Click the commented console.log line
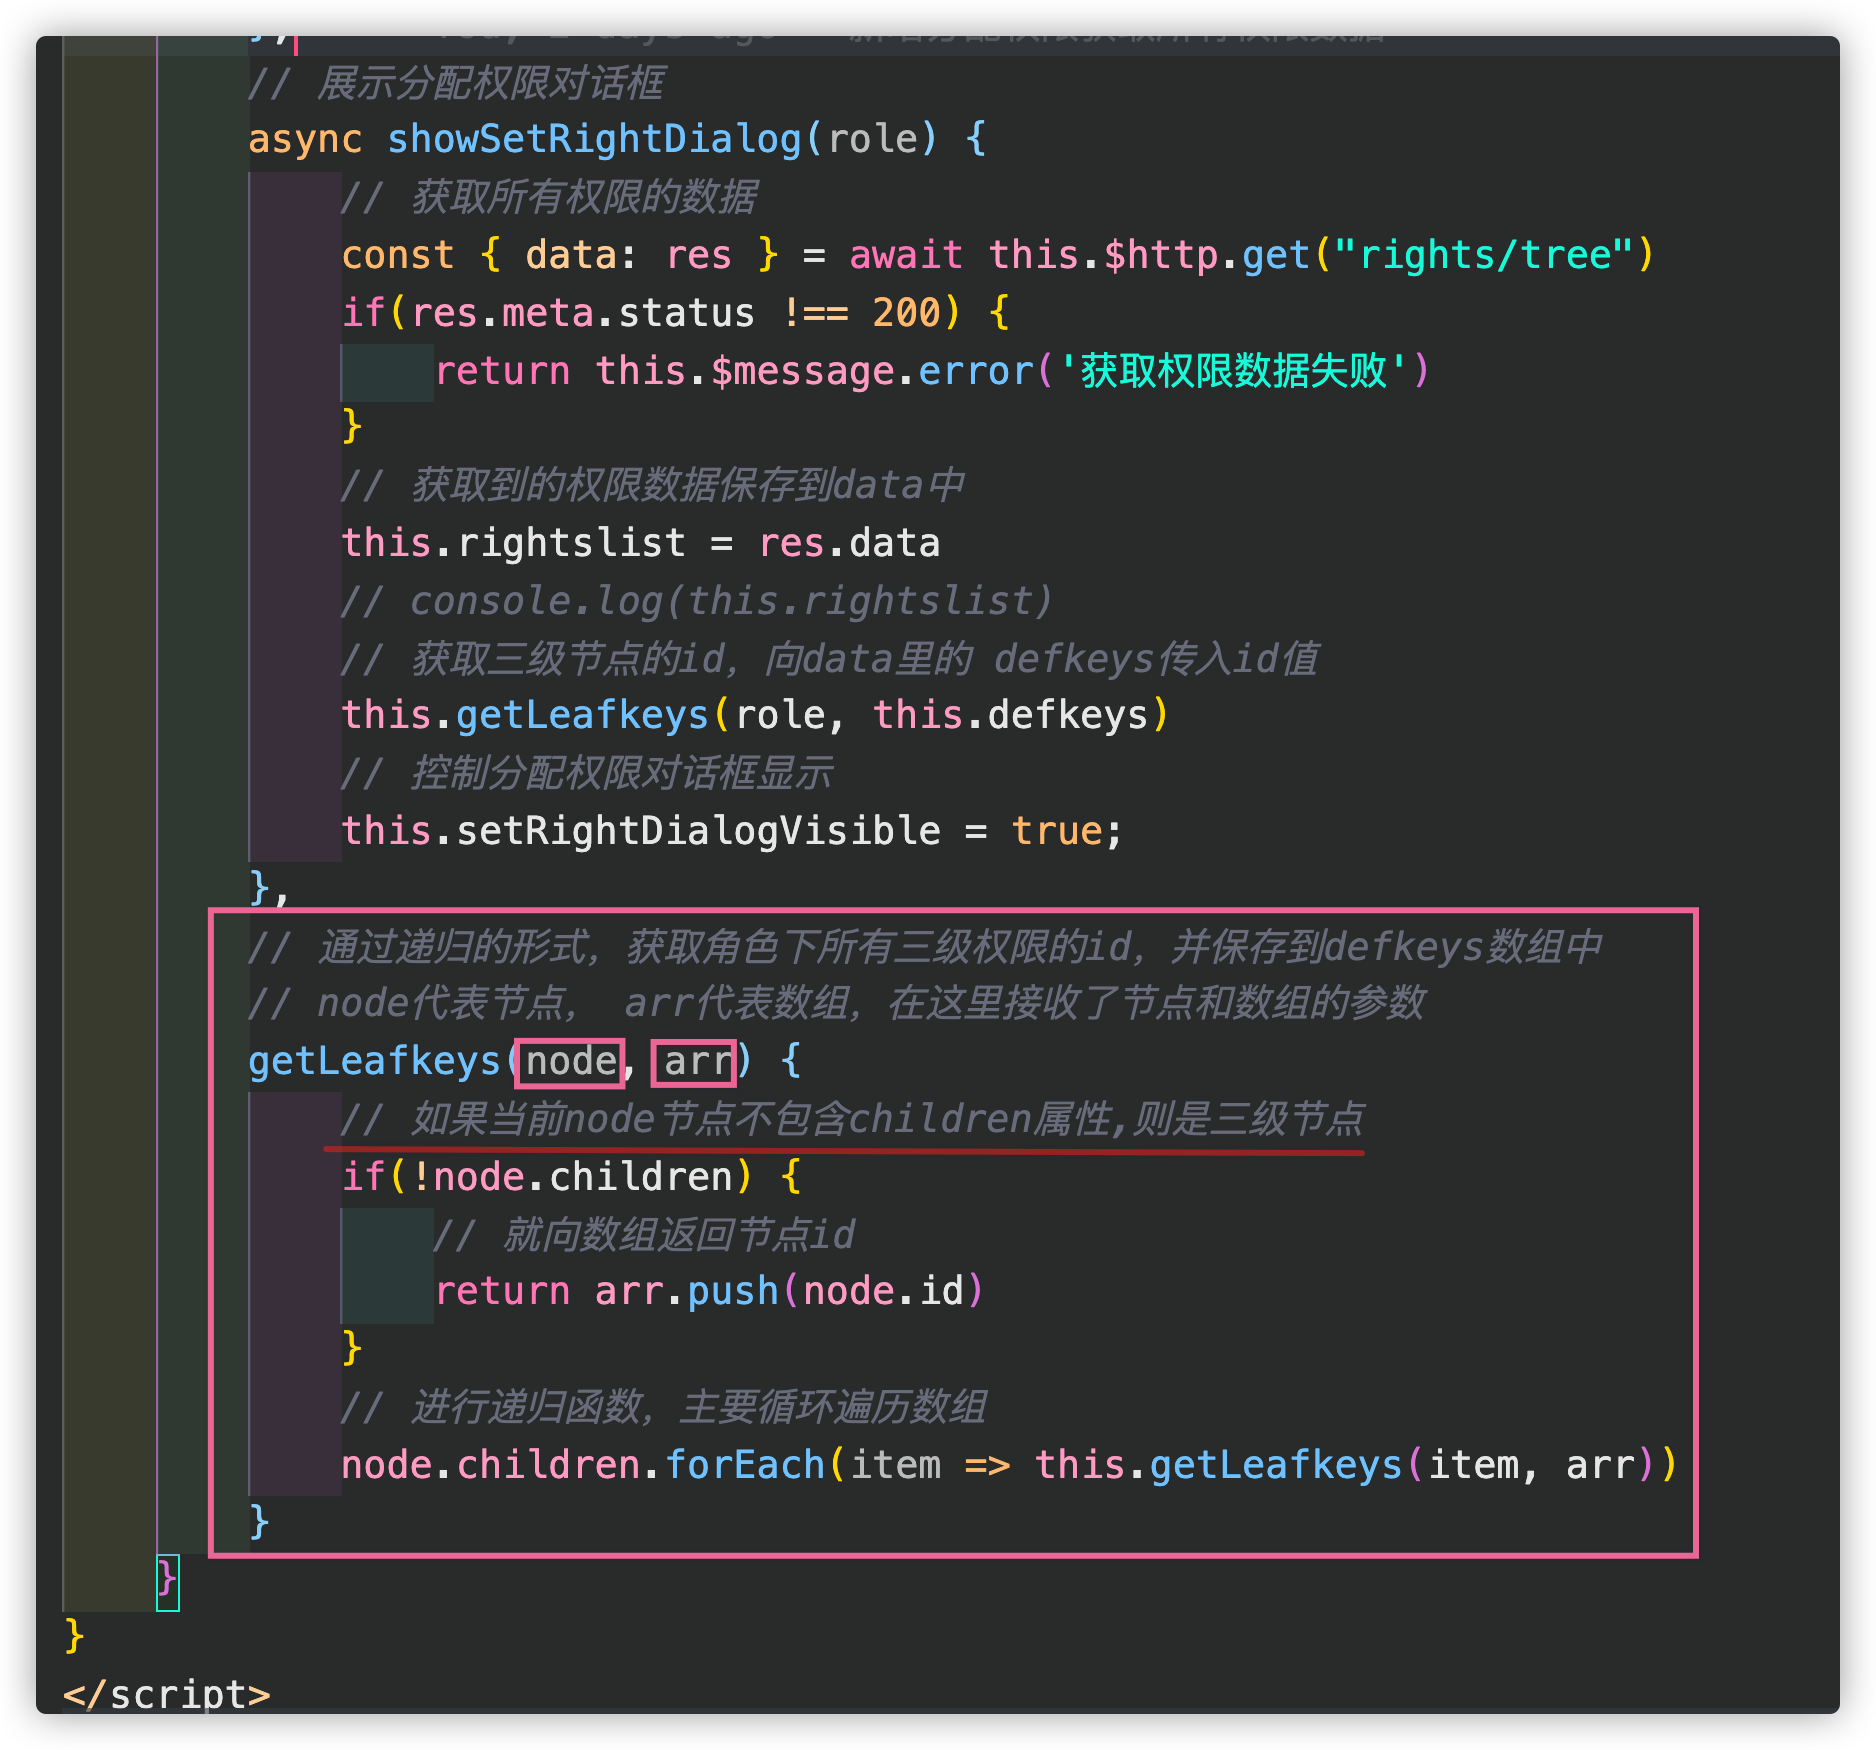Image resolution: width=1876 pixels, height=1750 pixels. click(697, 601)
